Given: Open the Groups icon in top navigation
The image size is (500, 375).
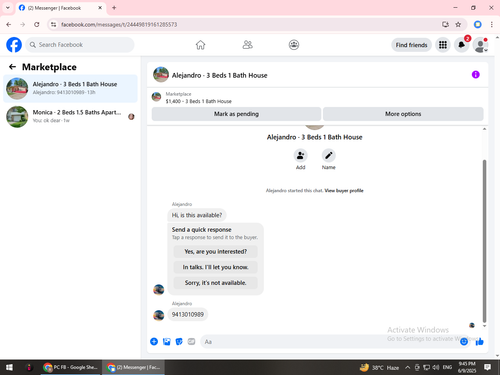Looking at the screenshot, I should click(x=294, y=45).
